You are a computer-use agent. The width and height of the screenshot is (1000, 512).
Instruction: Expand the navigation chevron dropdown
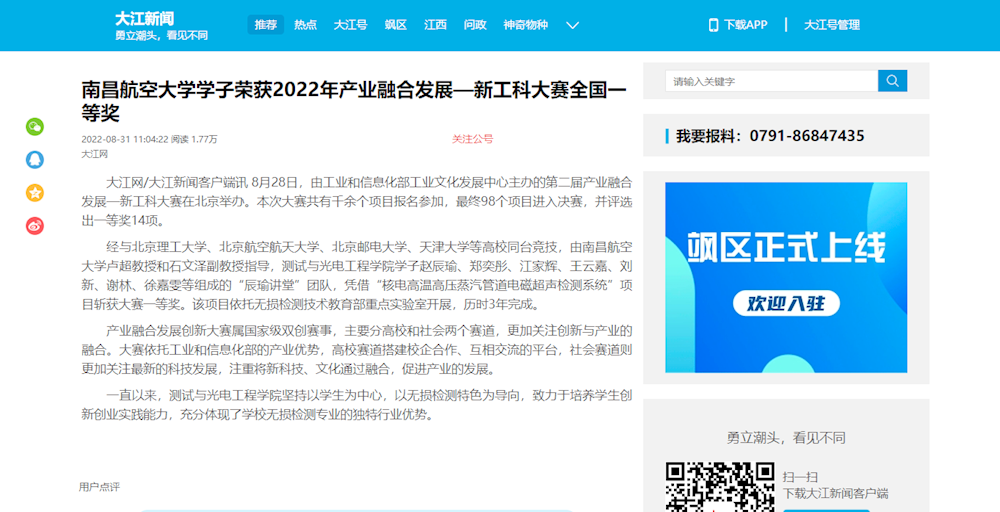pyautogui.click(x=572, y=25)
